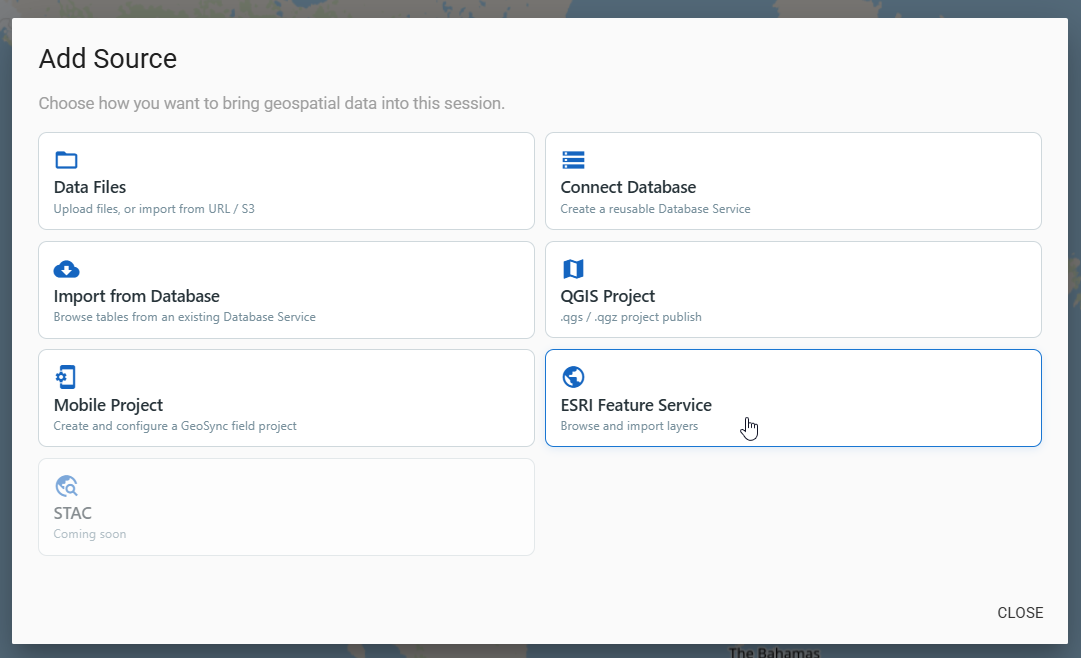Click 'Create and configure a GeoSync field project' text
This screenshot has width=1081, height=658.
[175, 426]
